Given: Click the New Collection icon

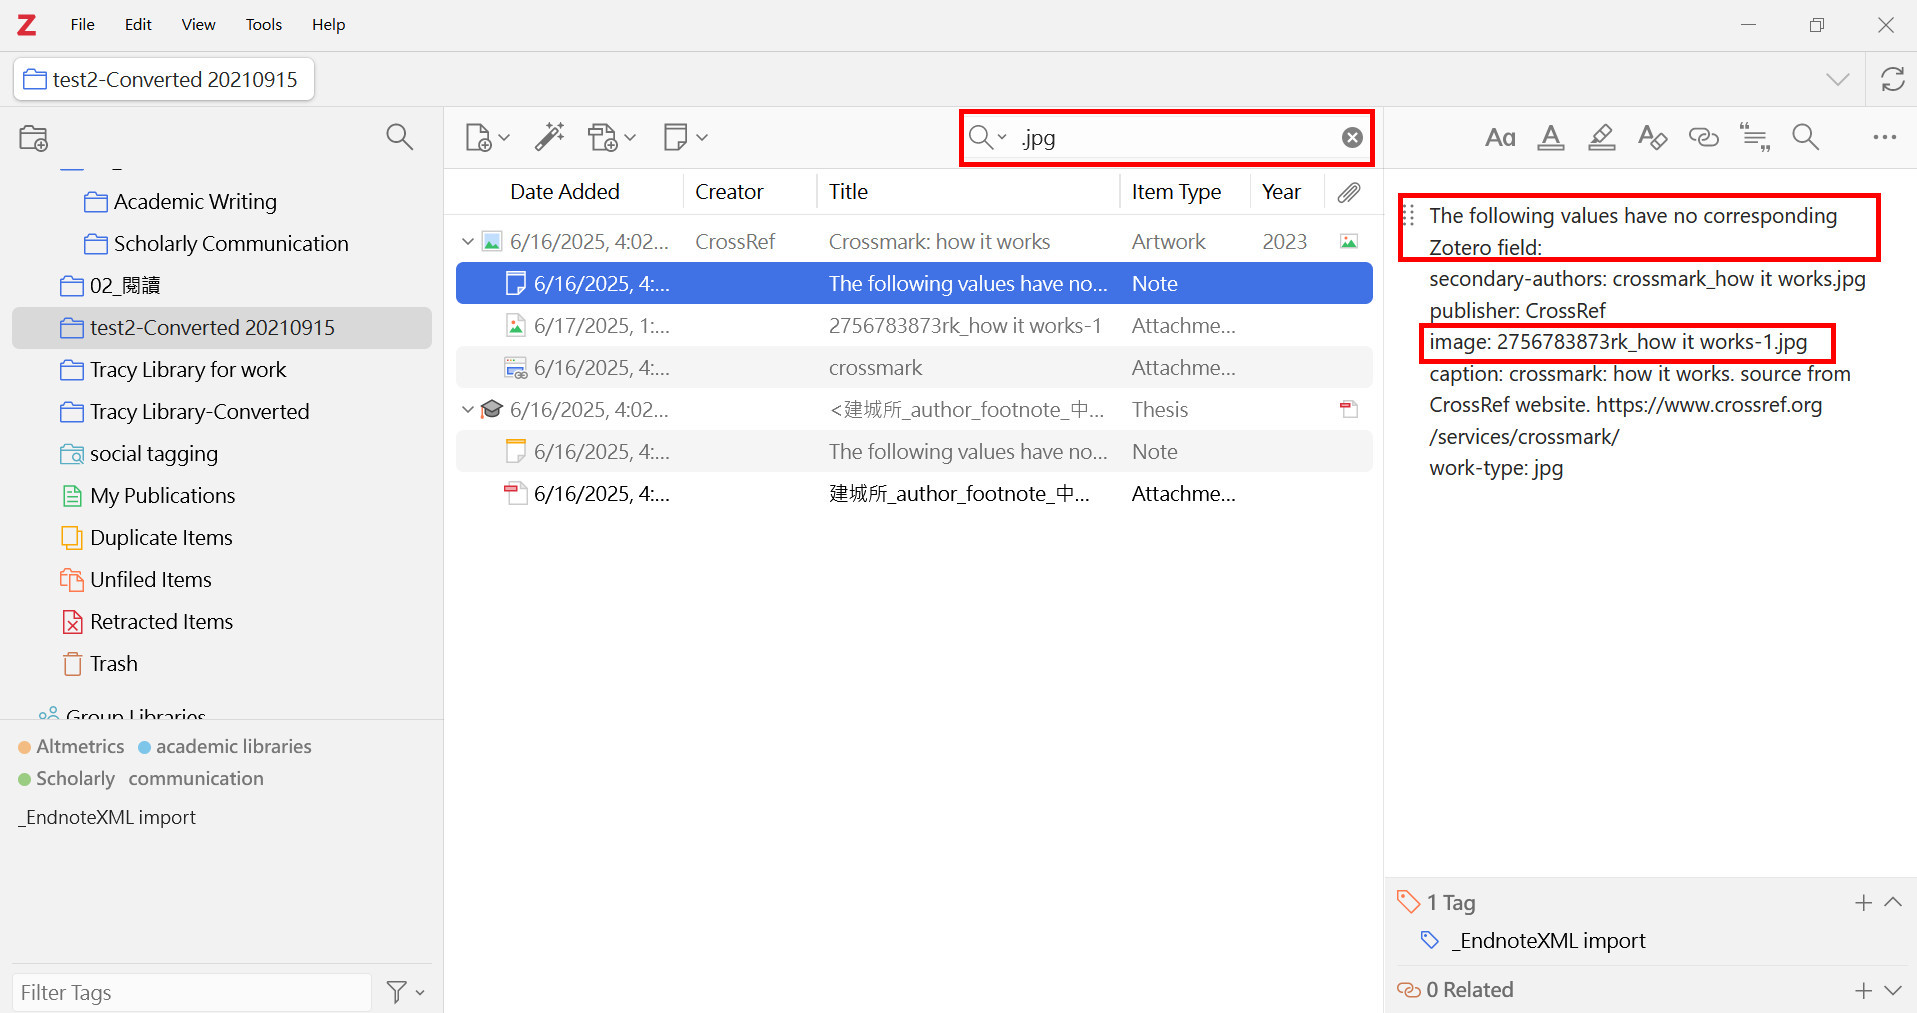Looking at the screenshot, I should click(34, 138).
